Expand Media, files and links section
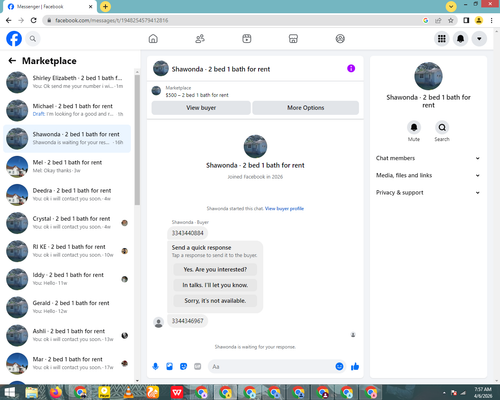The width and height of the screenshot is (500, 400). tap(428, 175)
